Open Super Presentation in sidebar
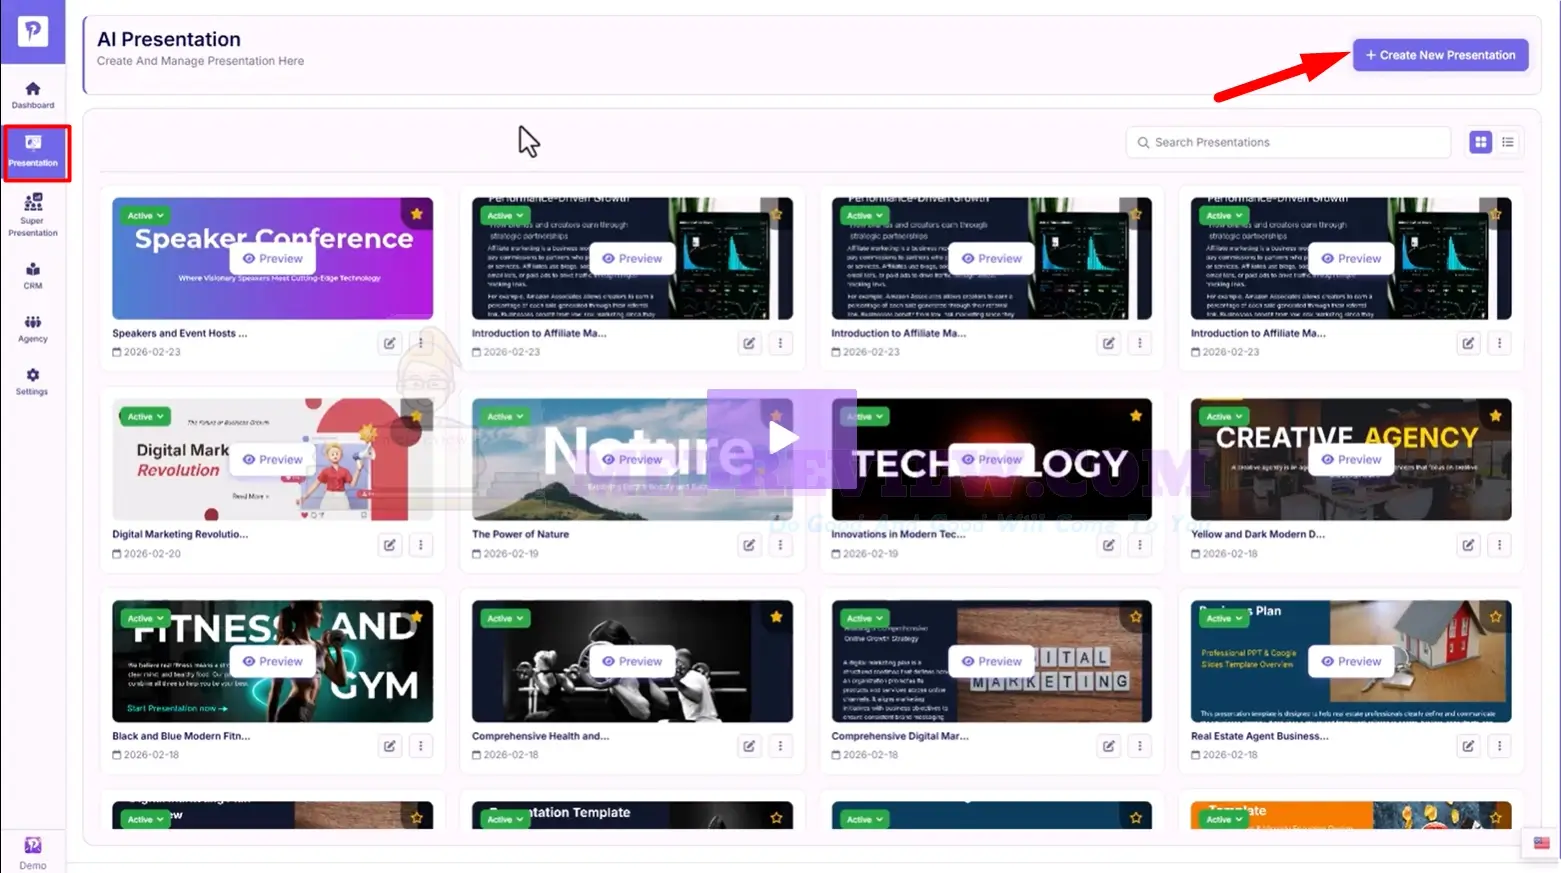Image resolution: width=1561 pixels, height=873 pixels. click(33, 215)
